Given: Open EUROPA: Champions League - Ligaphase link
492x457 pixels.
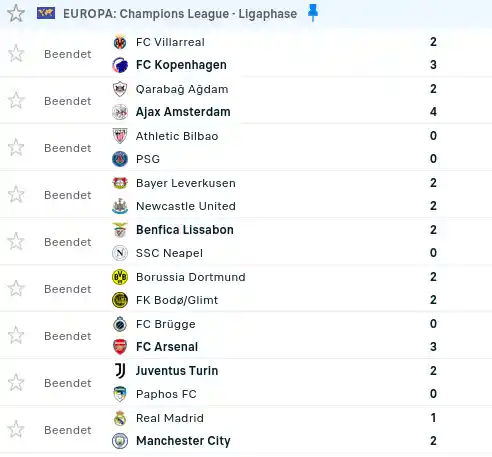Looking at the screenshot, I should pos(180,14).
